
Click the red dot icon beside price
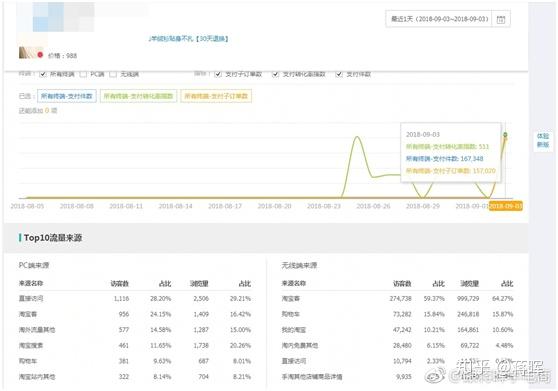tap(40, 55)
